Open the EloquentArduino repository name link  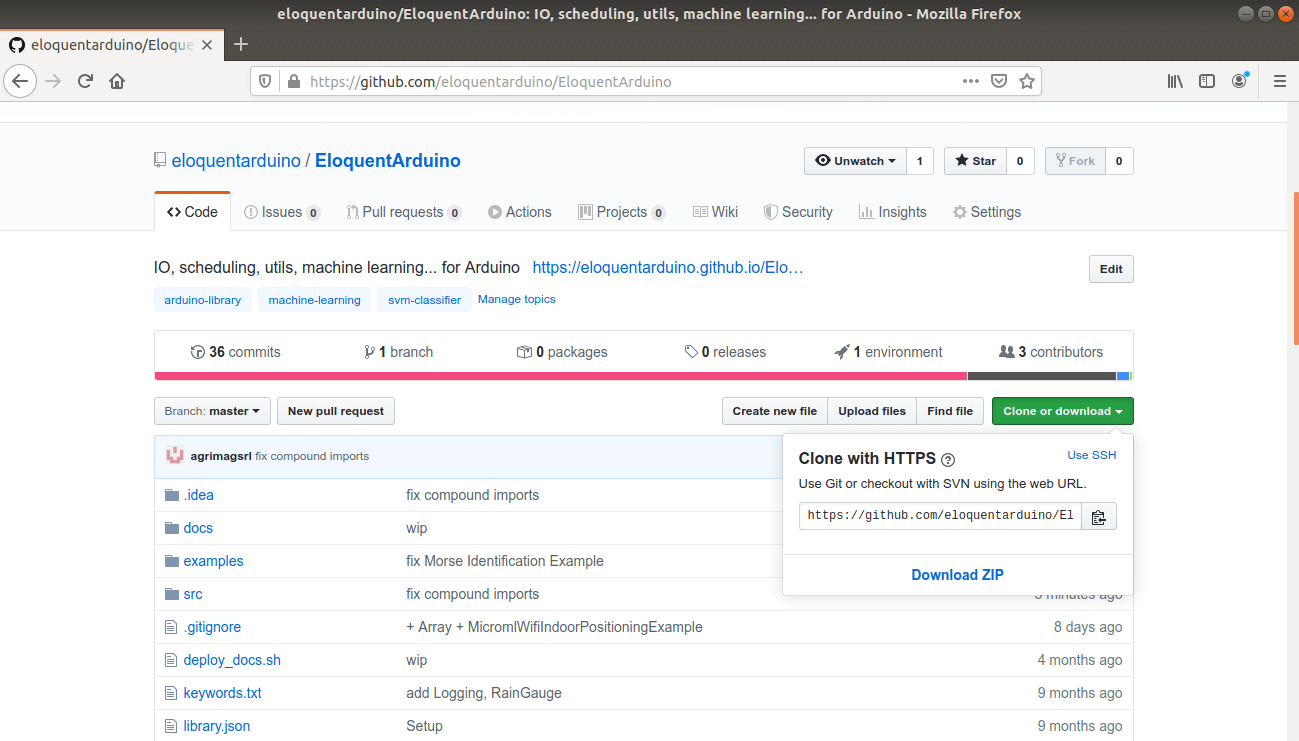[388, 161]
